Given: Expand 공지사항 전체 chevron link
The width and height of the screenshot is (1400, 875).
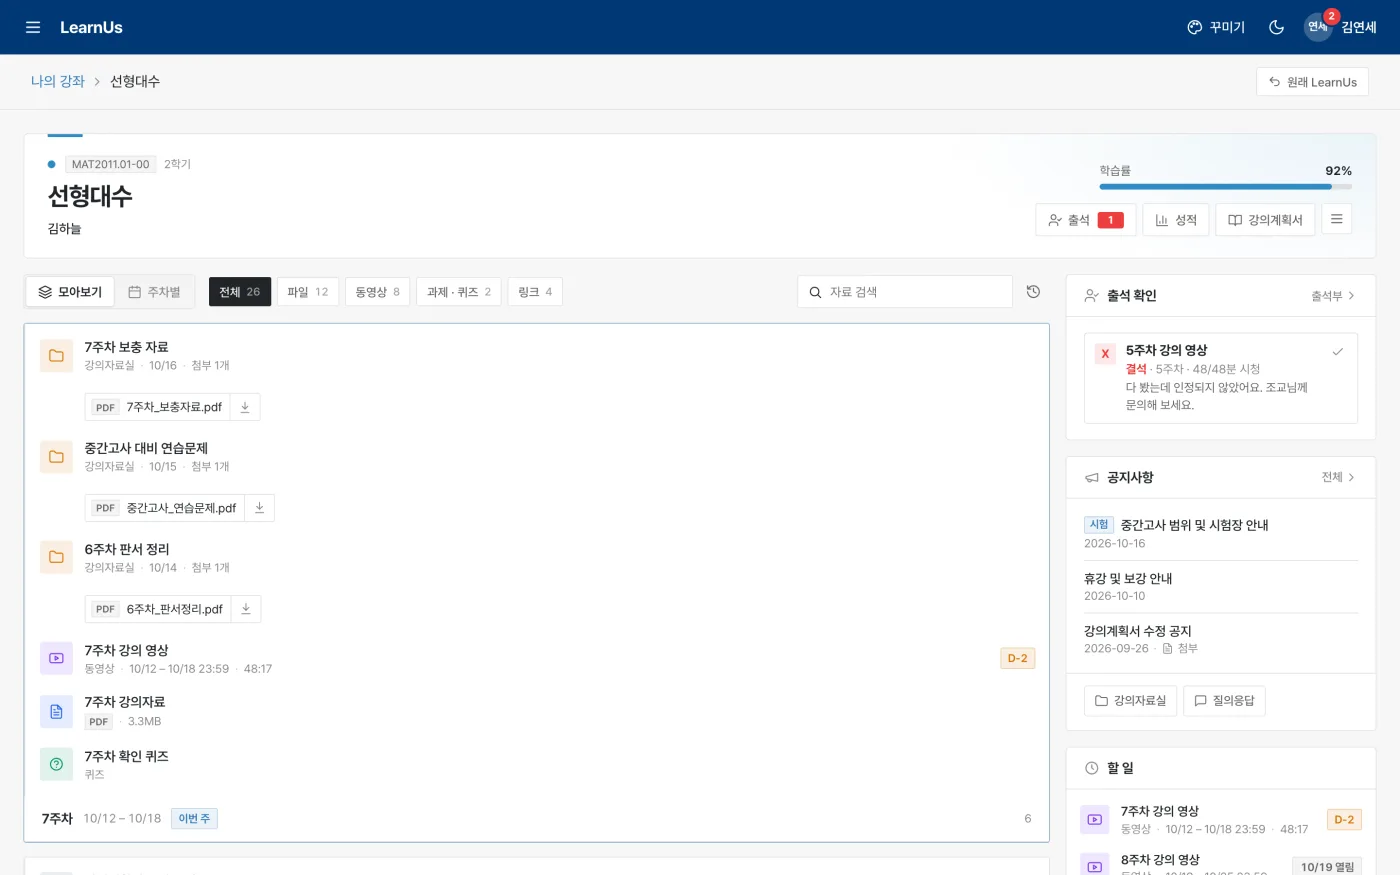Looking at the screenshot, I should point(1338,477).
